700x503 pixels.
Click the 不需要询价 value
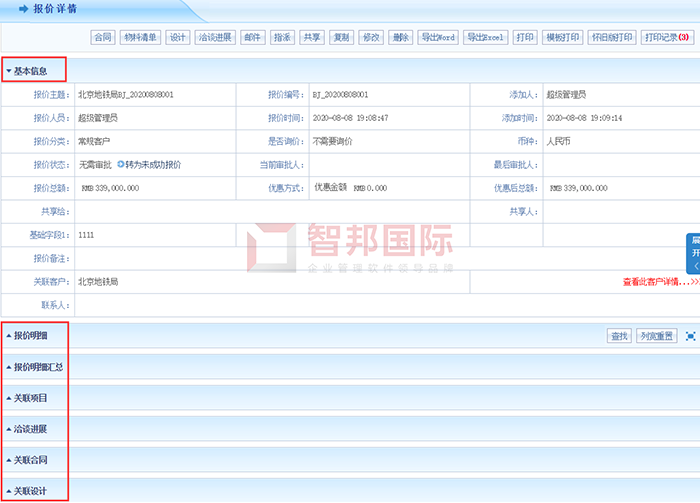pyautogui.click(x=332, y=141)
